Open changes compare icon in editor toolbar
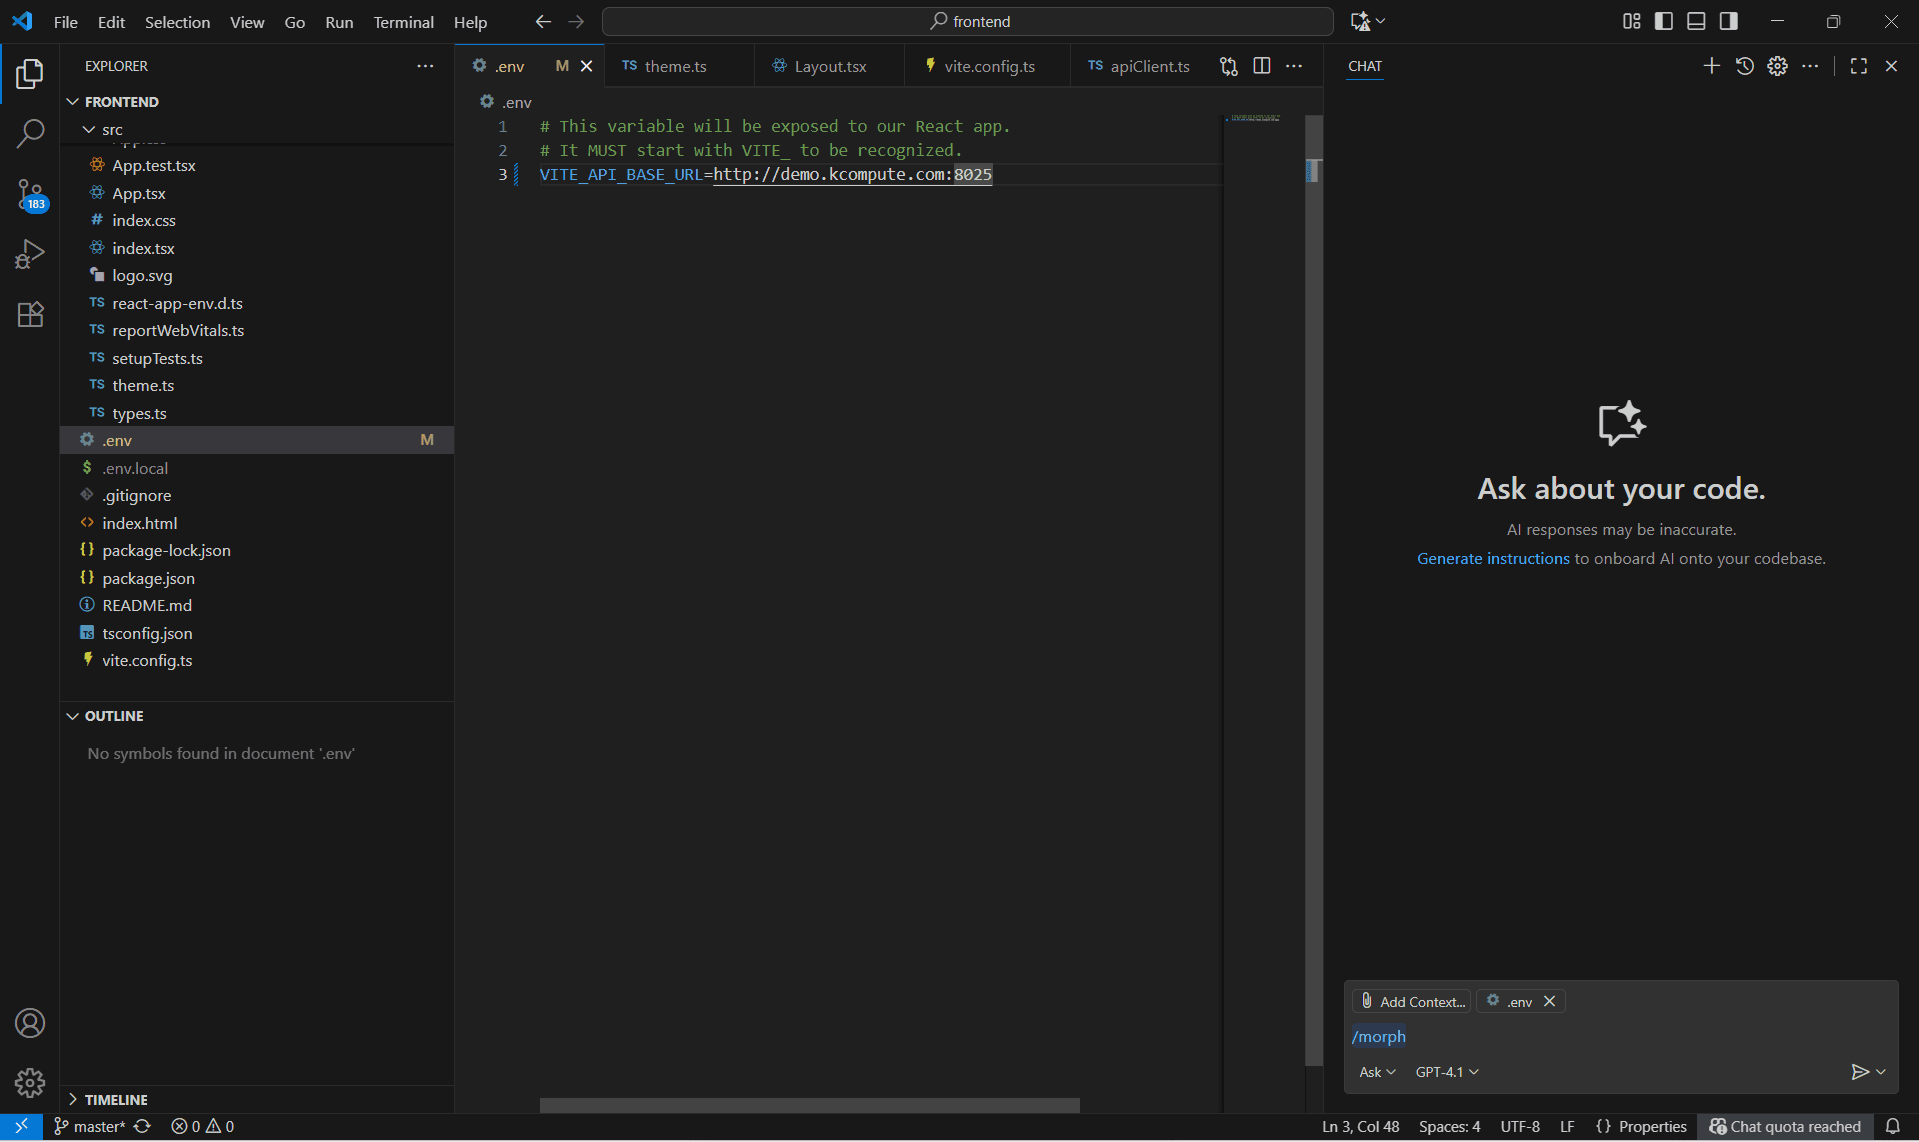 pyautogui.click(x=1229, y=66)
